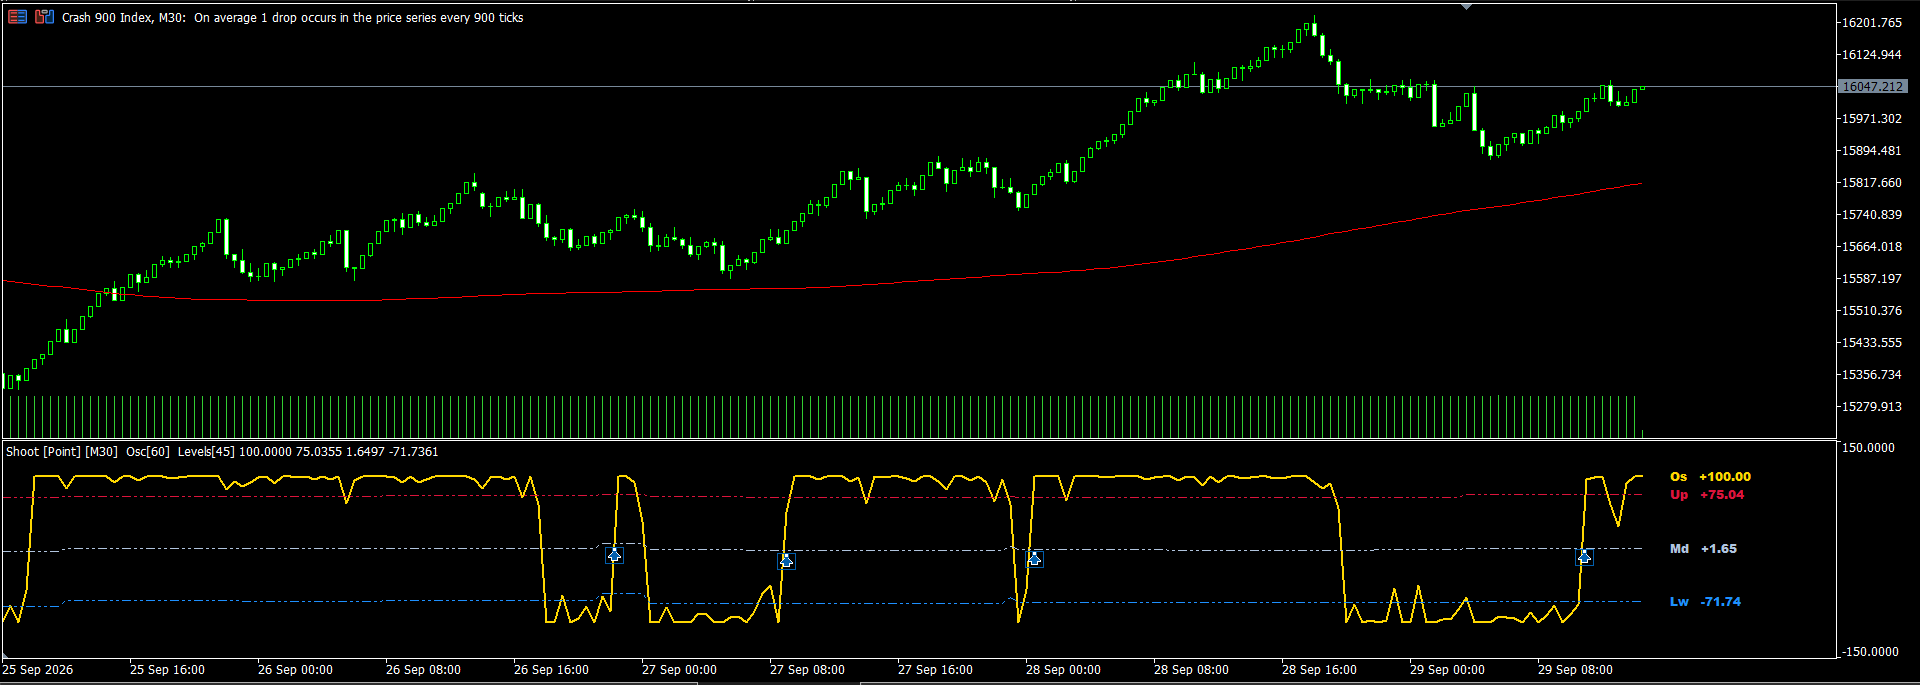Click the 15817.660 price scale label
Viewport: 1920px width, 685px height.
1872,183
